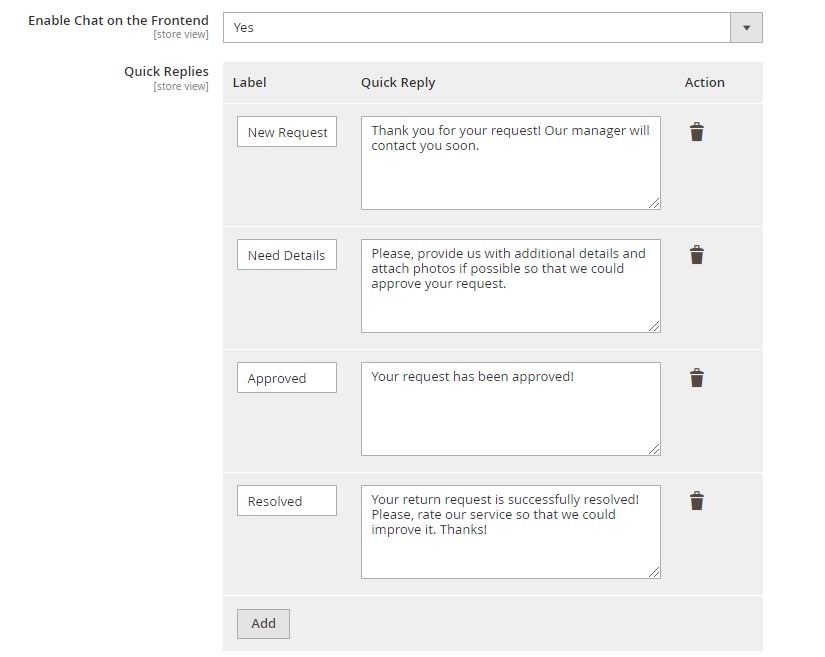The width and height of the screenshot is (825, 657).
Task: Click trash icon for Approved reply
Action: 697,378
